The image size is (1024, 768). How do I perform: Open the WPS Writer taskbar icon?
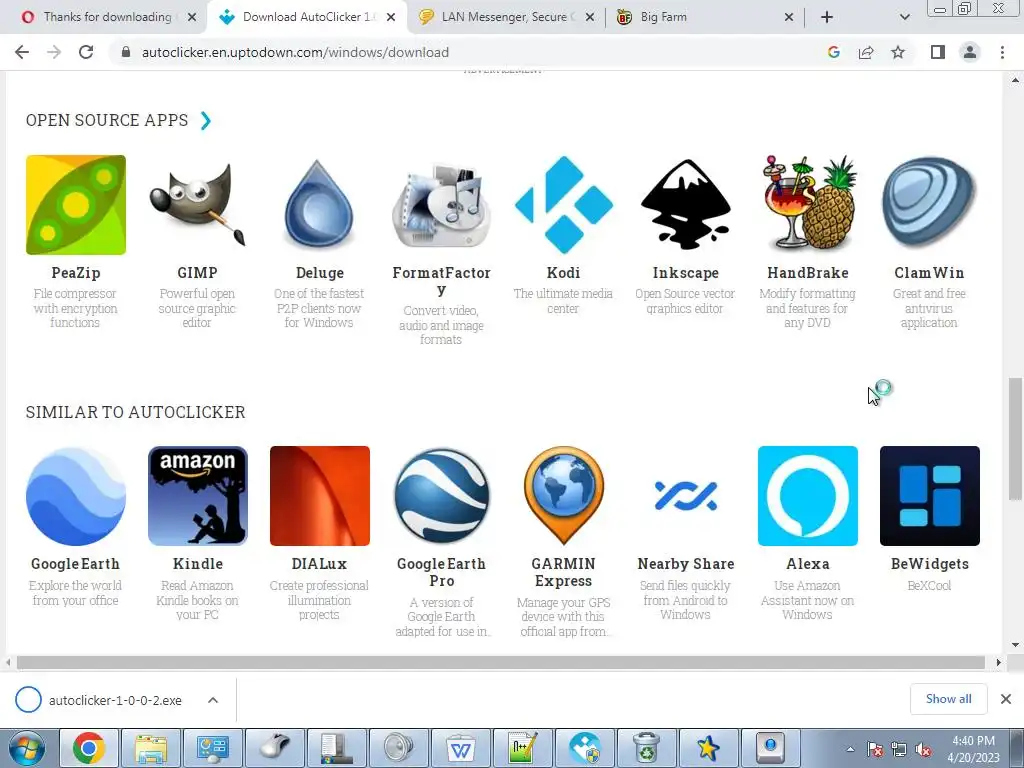460,748
